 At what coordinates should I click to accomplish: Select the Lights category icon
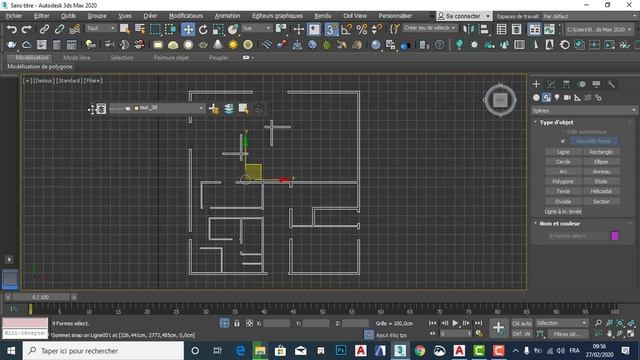point(557,97)
